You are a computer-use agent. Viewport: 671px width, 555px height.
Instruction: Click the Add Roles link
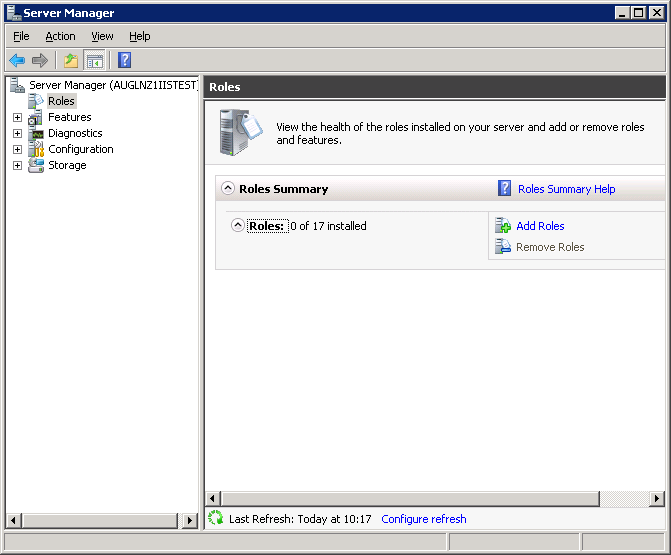540,226
